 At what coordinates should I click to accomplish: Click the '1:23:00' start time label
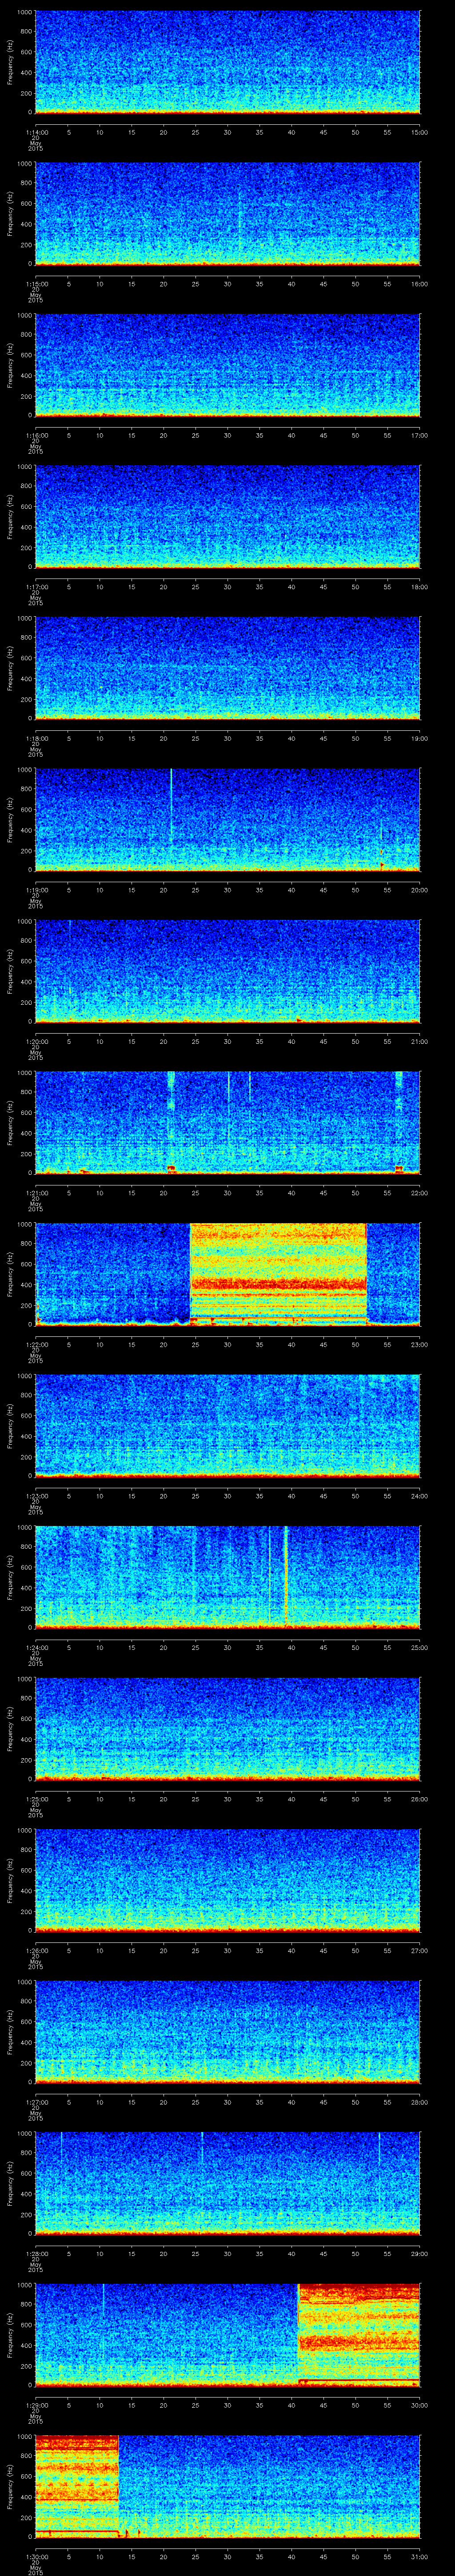point(36,1496)
